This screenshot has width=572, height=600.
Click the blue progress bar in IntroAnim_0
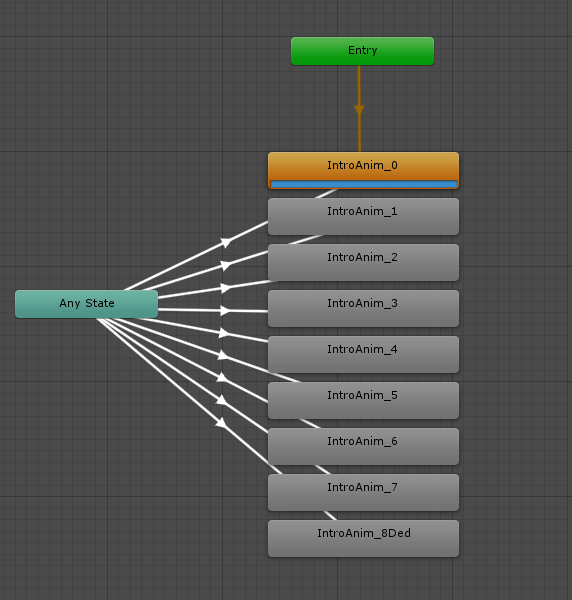pyautogui.click(x=364, y=184)
